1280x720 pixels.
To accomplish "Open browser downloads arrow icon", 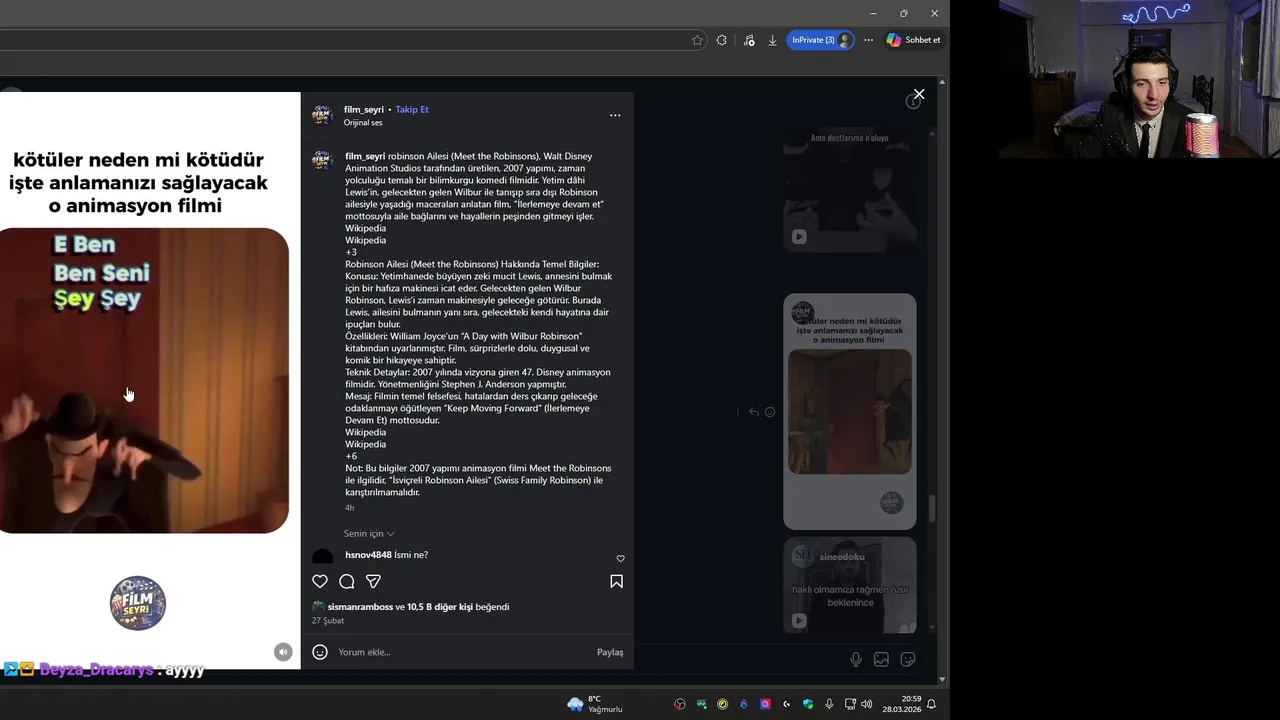I will 772,40.
